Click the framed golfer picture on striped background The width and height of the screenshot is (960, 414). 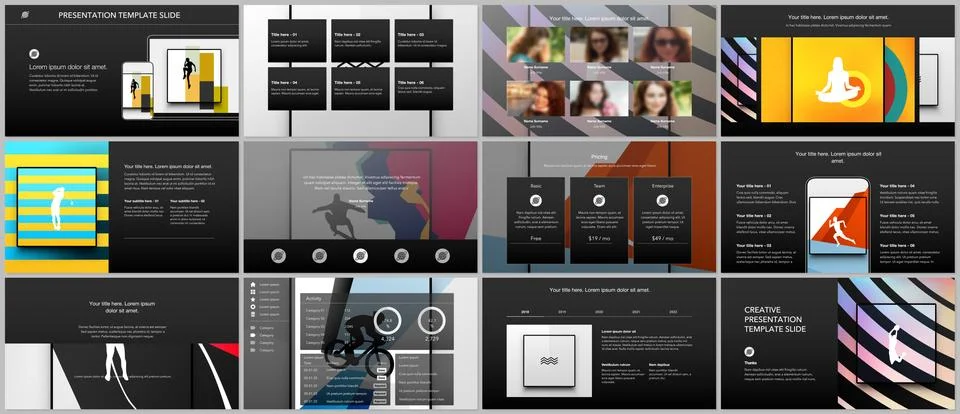[57, 207]
